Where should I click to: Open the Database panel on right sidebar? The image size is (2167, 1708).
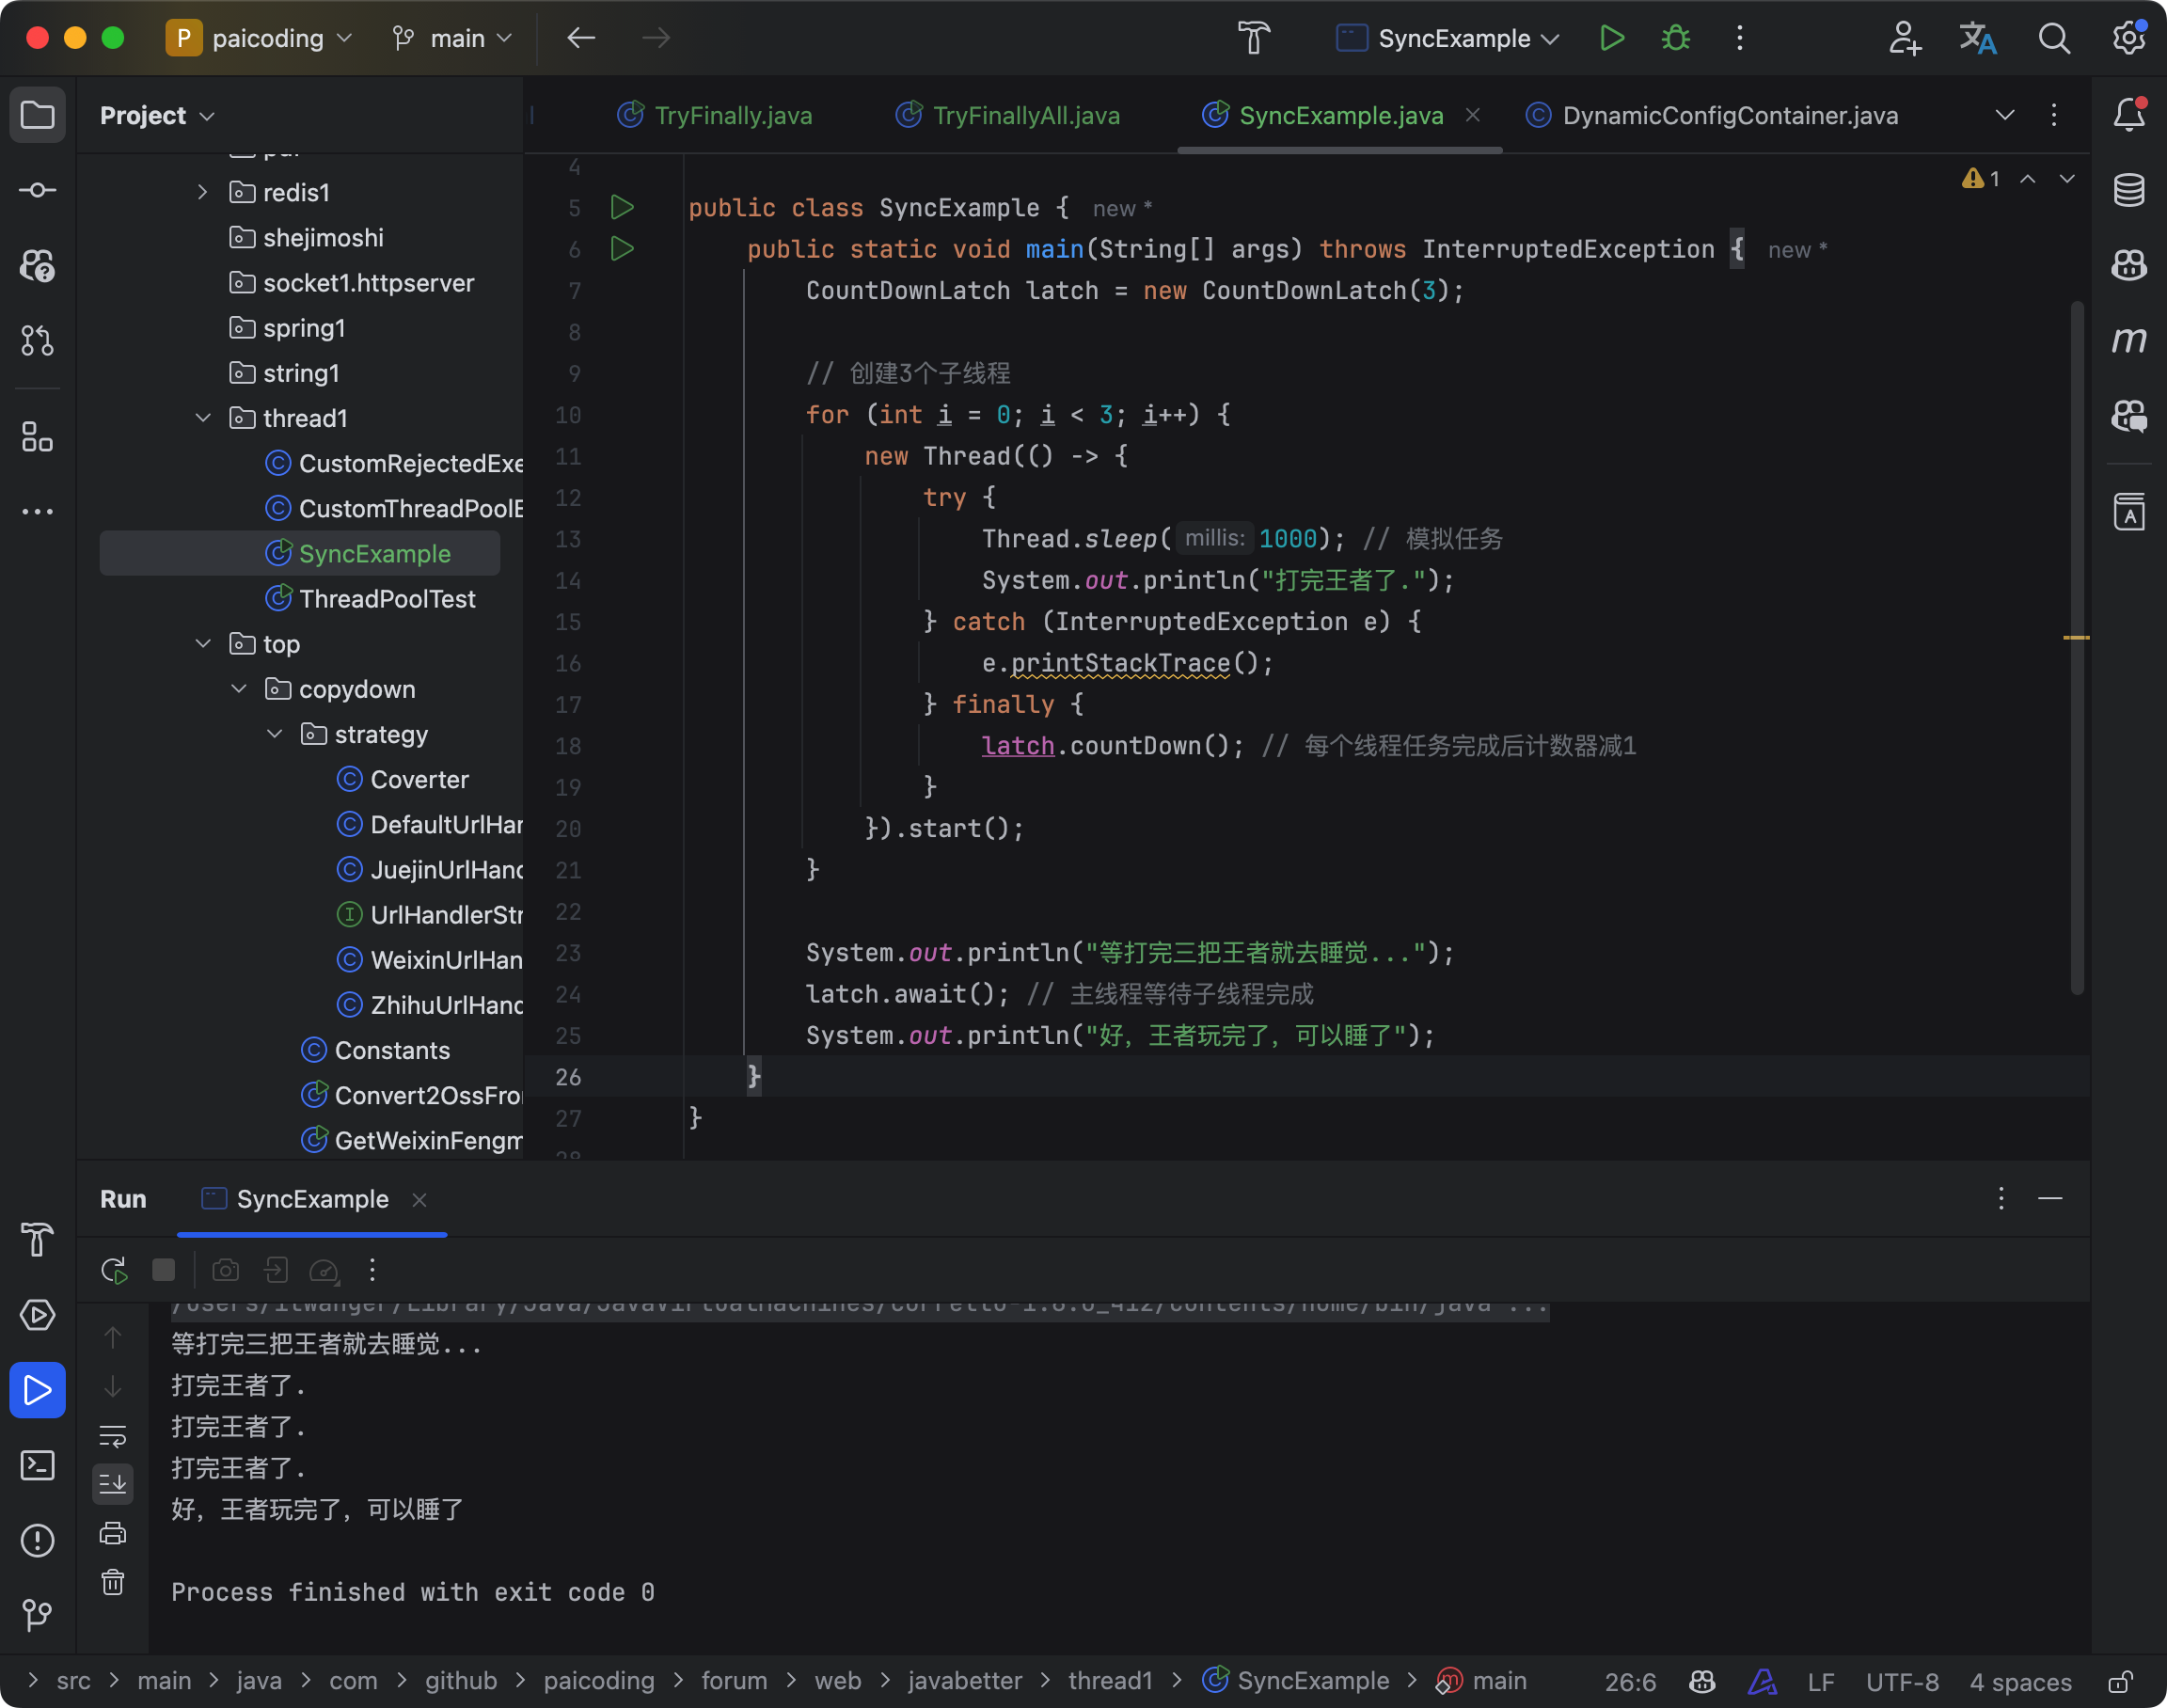tap(2130, 189)
